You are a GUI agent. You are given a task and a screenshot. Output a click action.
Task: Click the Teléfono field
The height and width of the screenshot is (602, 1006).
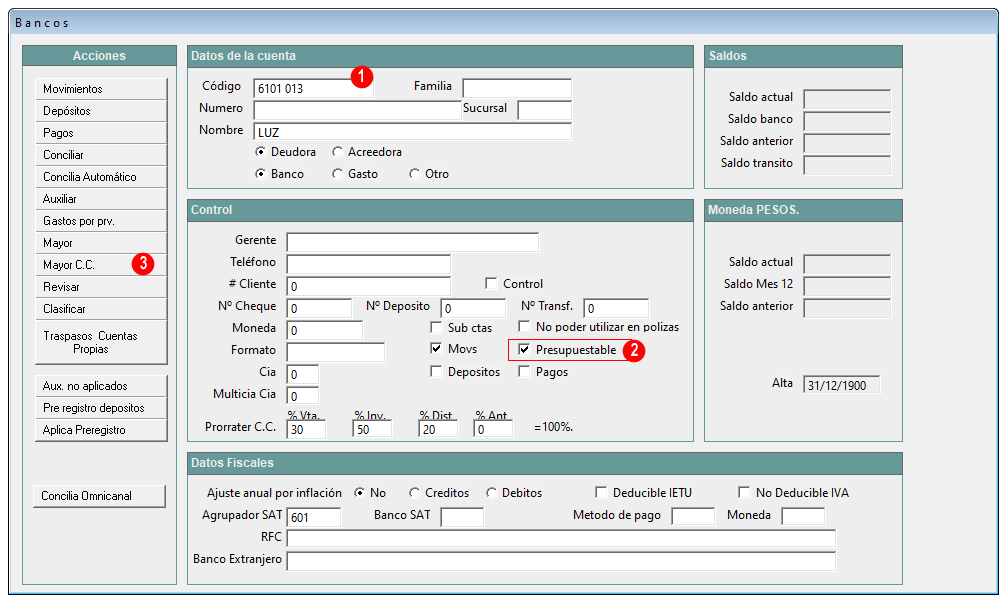[x=368, y=264]
